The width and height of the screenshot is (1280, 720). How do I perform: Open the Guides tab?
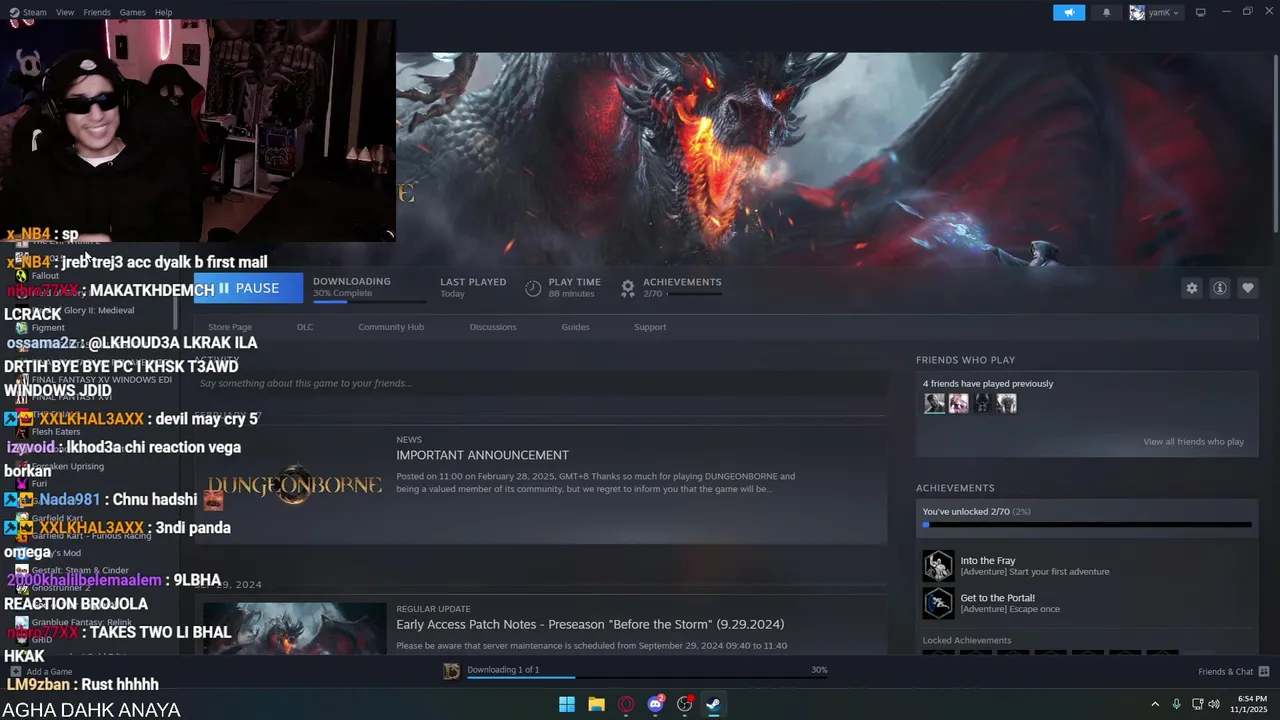[575, 327]
